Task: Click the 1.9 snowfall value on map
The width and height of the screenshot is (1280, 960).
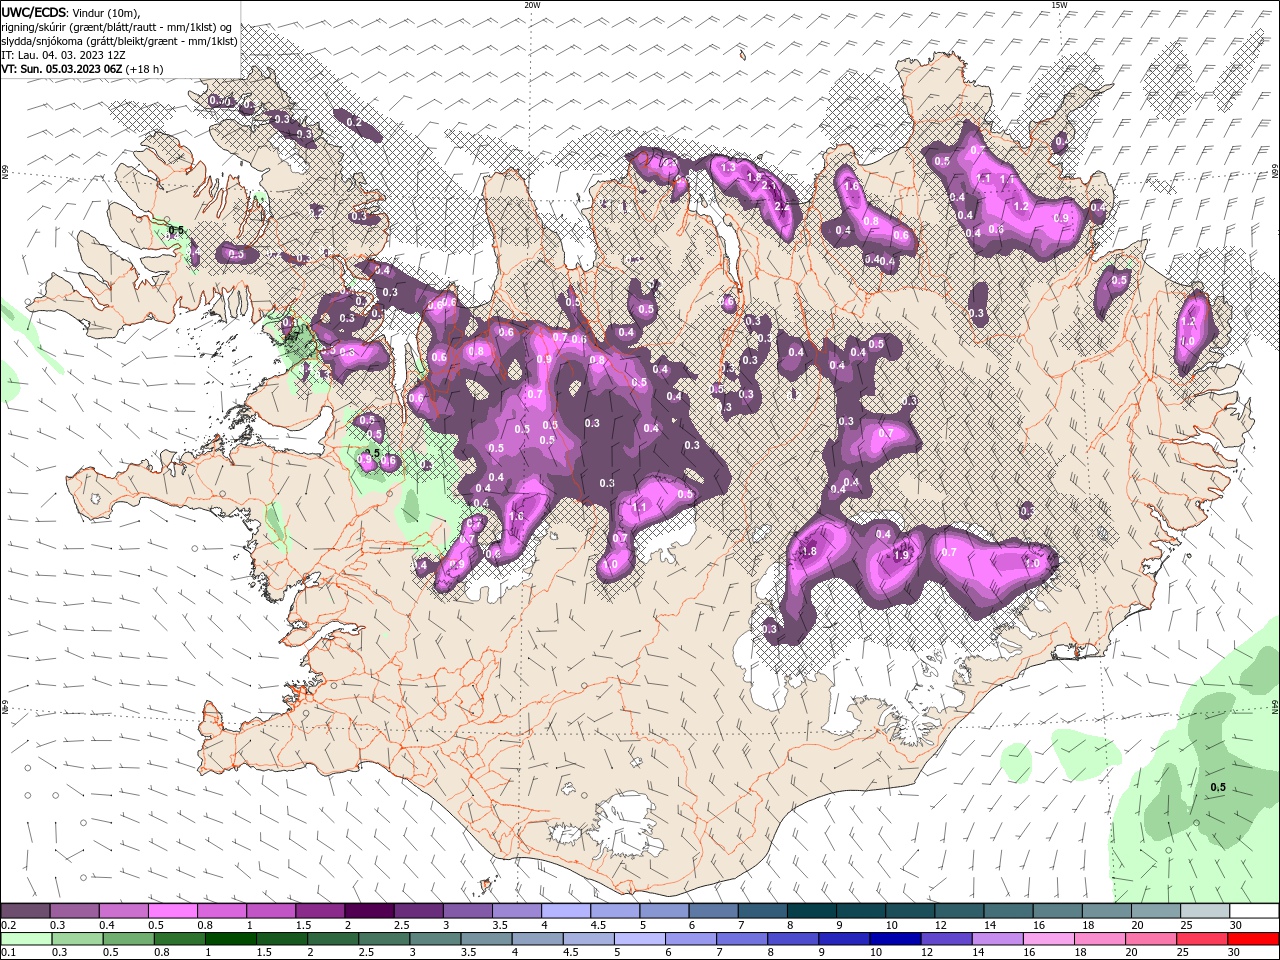Action: [x=900, y=556]
